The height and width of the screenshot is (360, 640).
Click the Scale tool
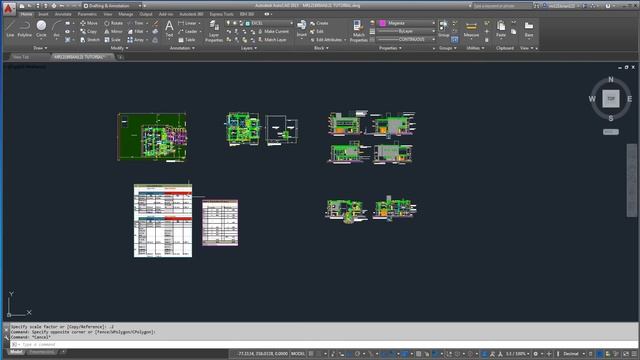113,40
